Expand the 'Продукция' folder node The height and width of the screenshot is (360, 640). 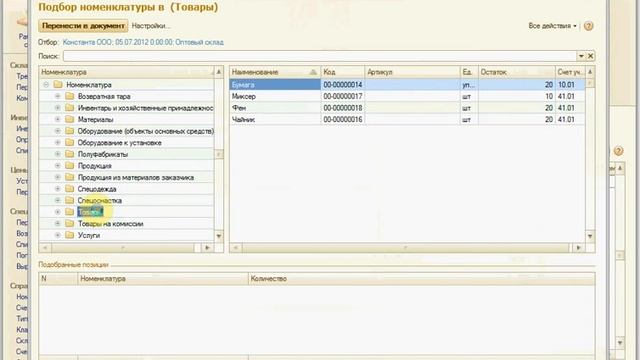(x=58, y=166)
